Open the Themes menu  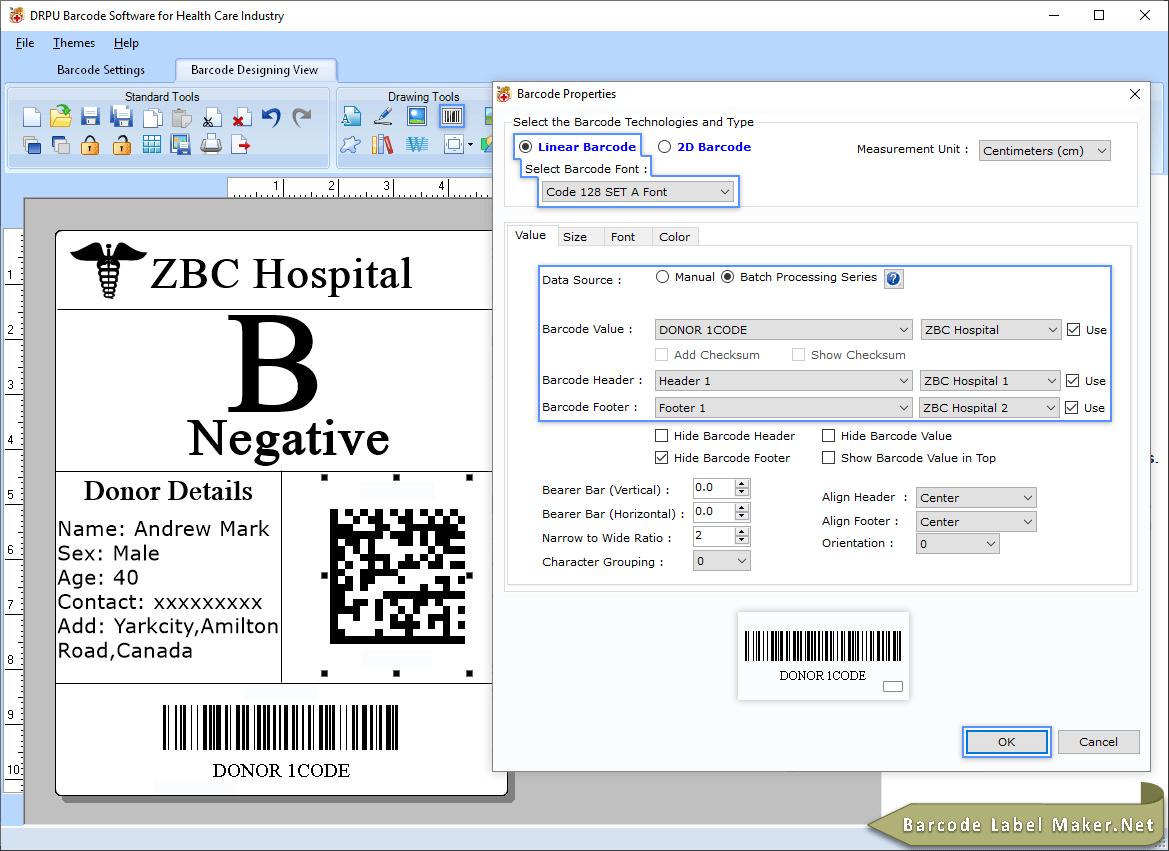pos(74,43)
